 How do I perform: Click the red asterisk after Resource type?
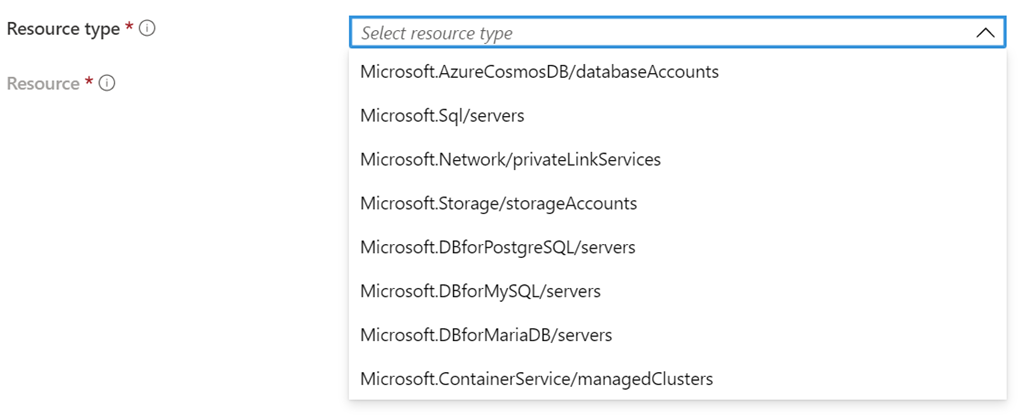pyautogui.click(x=129, y=28)
